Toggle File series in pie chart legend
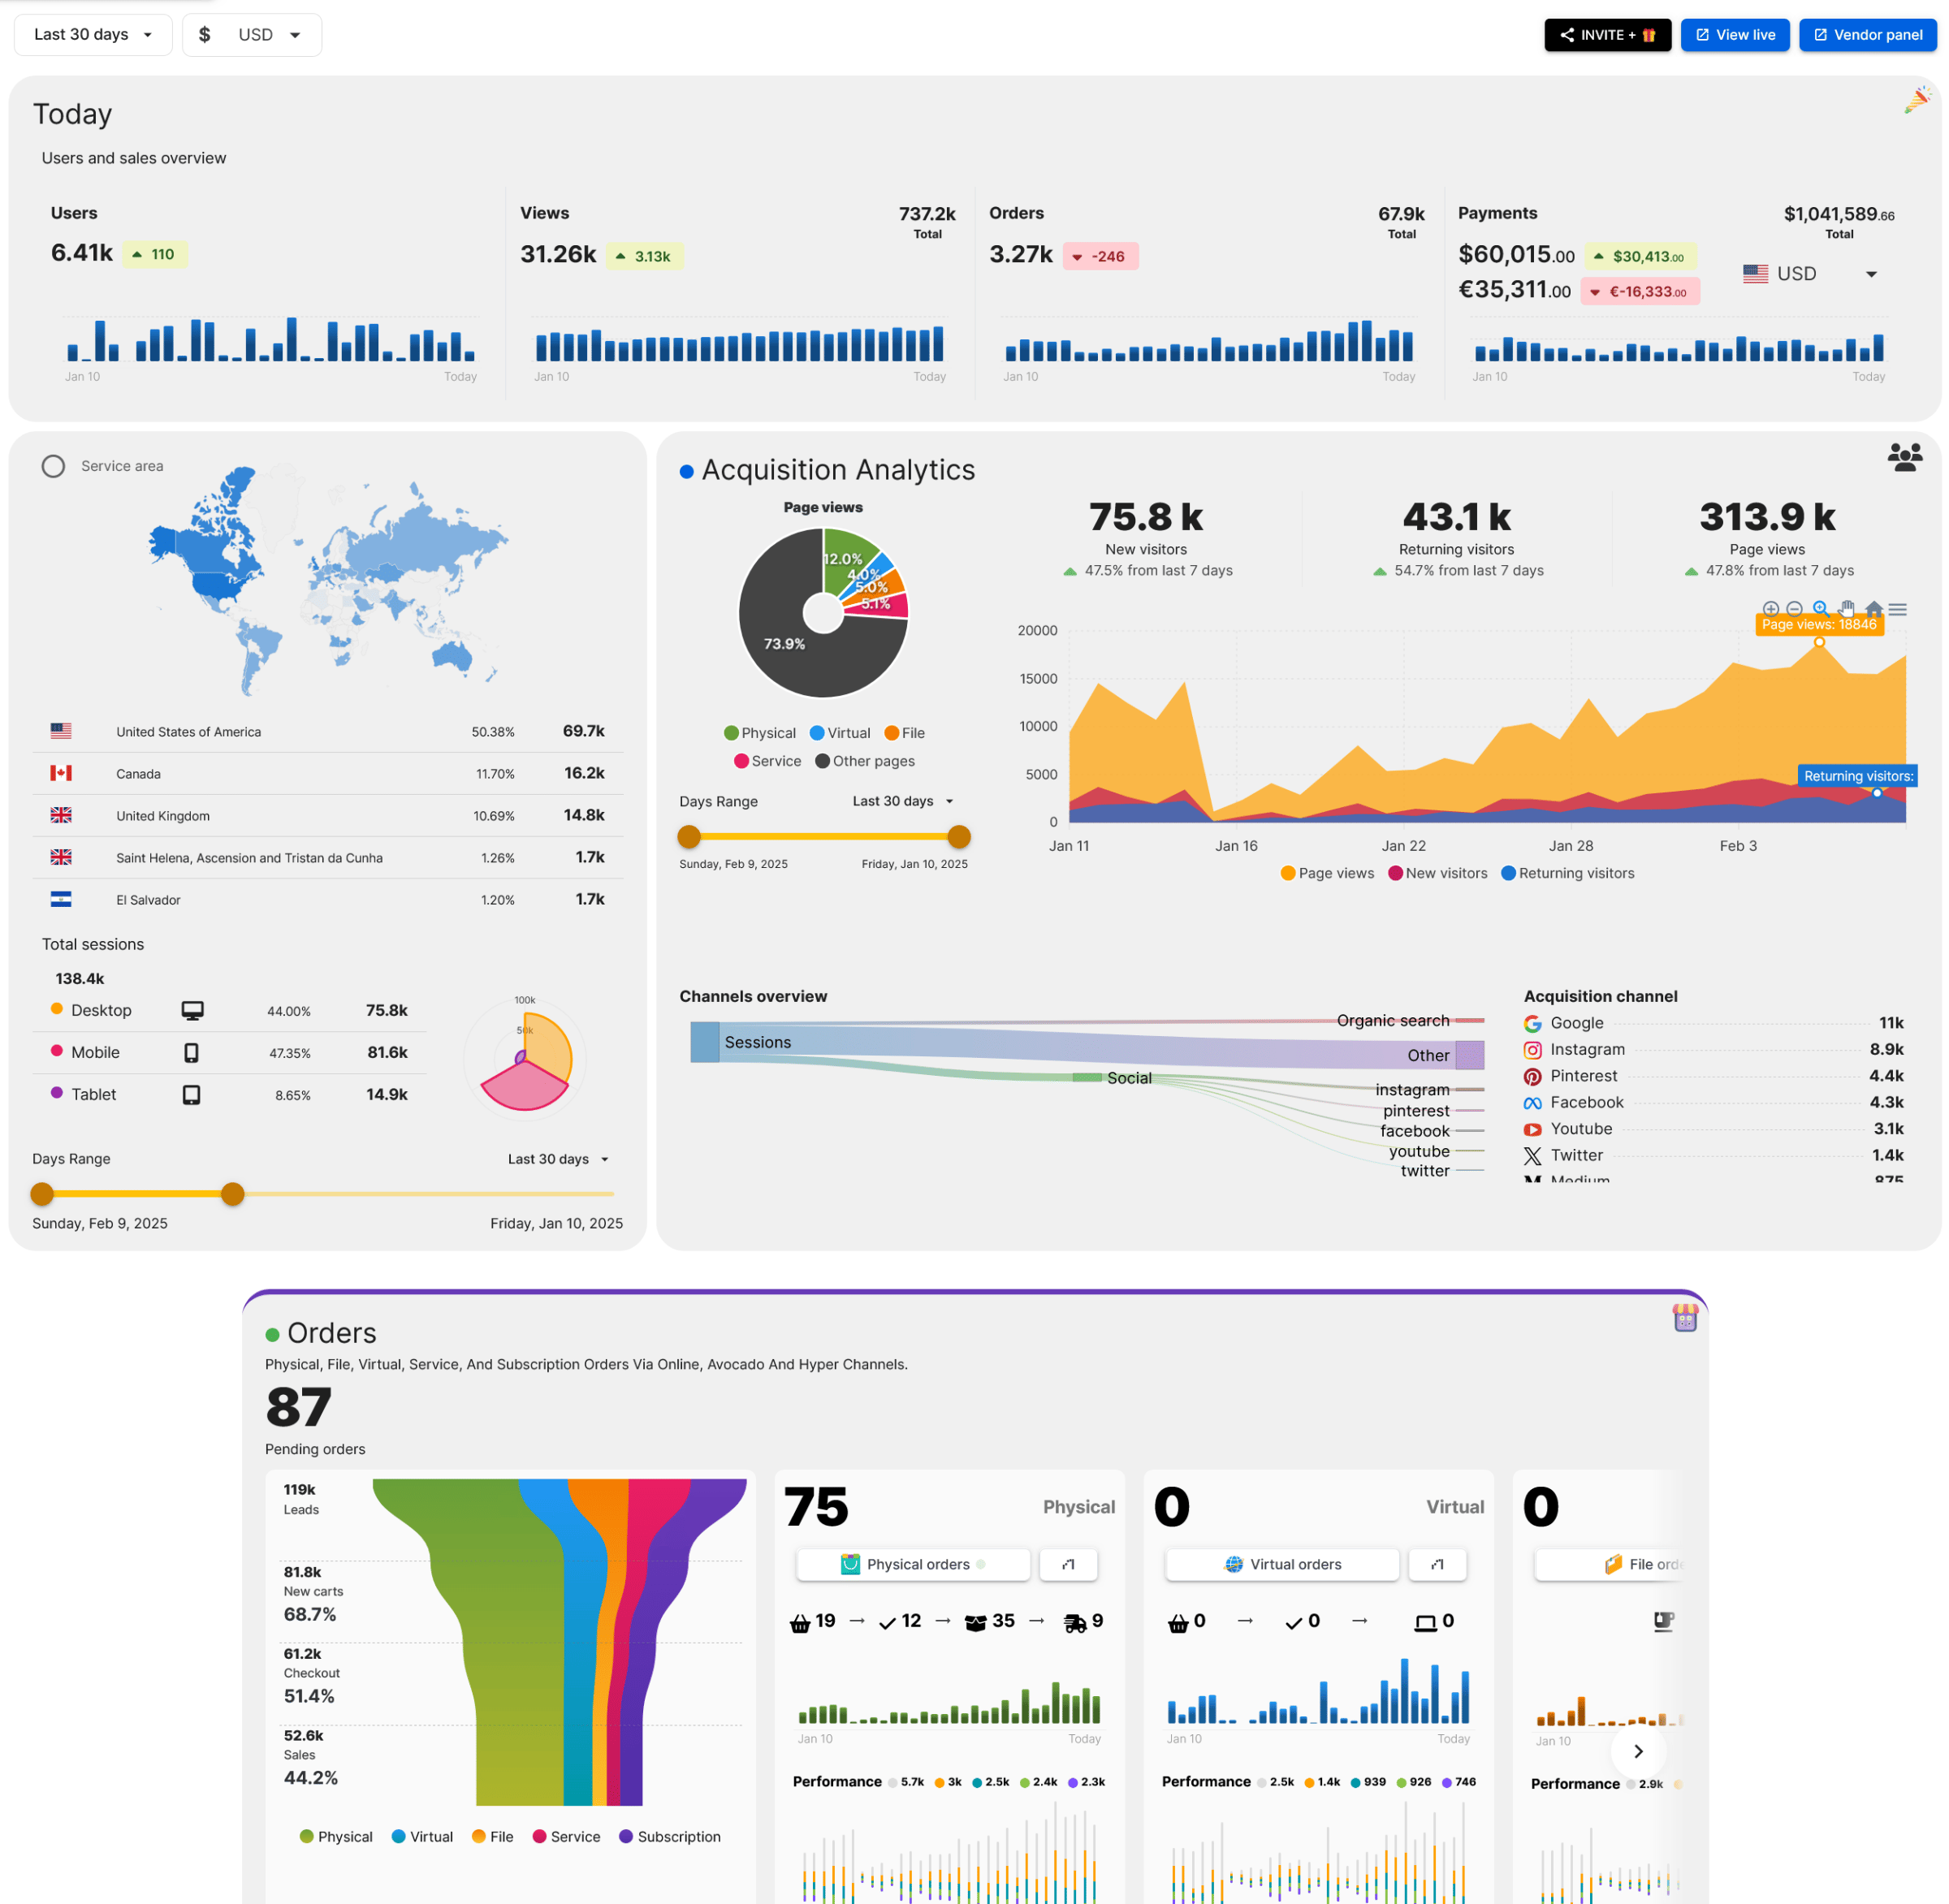Screen dimensions: 1949x1904 point(904,733)
